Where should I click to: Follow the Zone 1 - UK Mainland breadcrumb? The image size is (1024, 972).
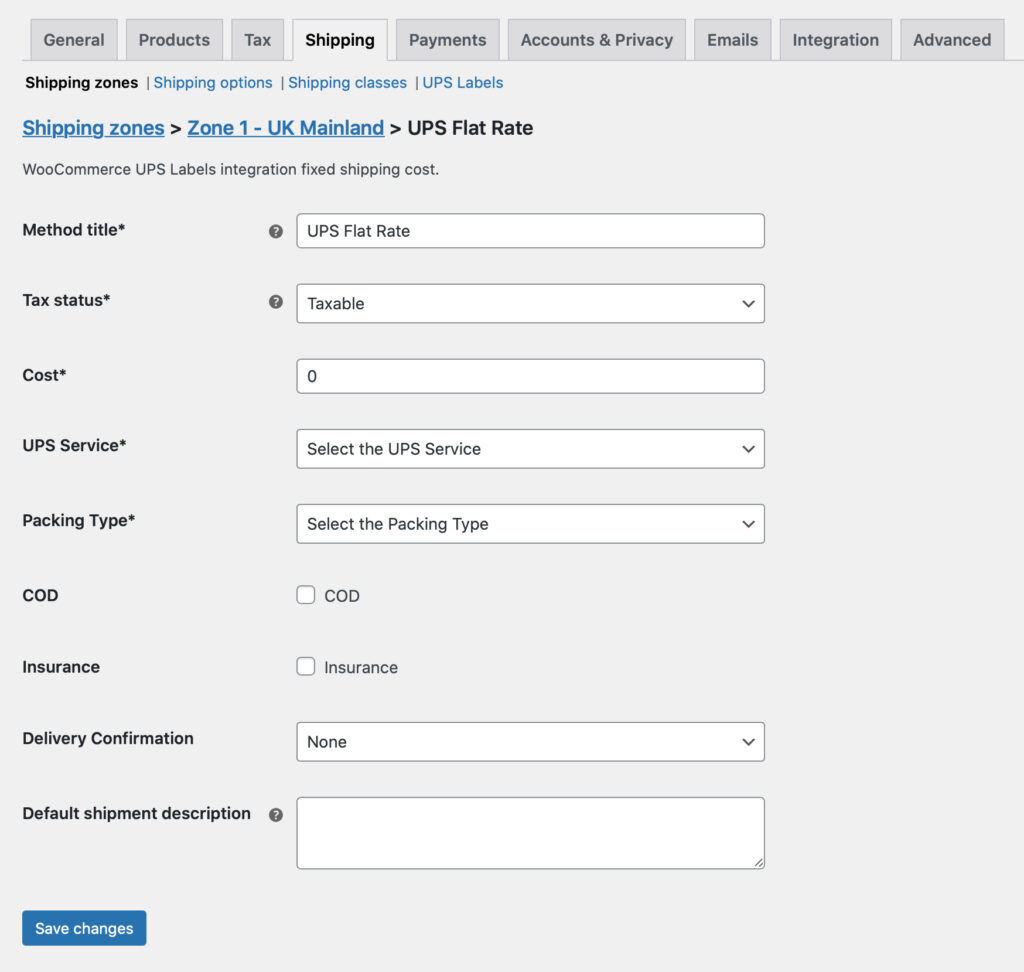285,128
